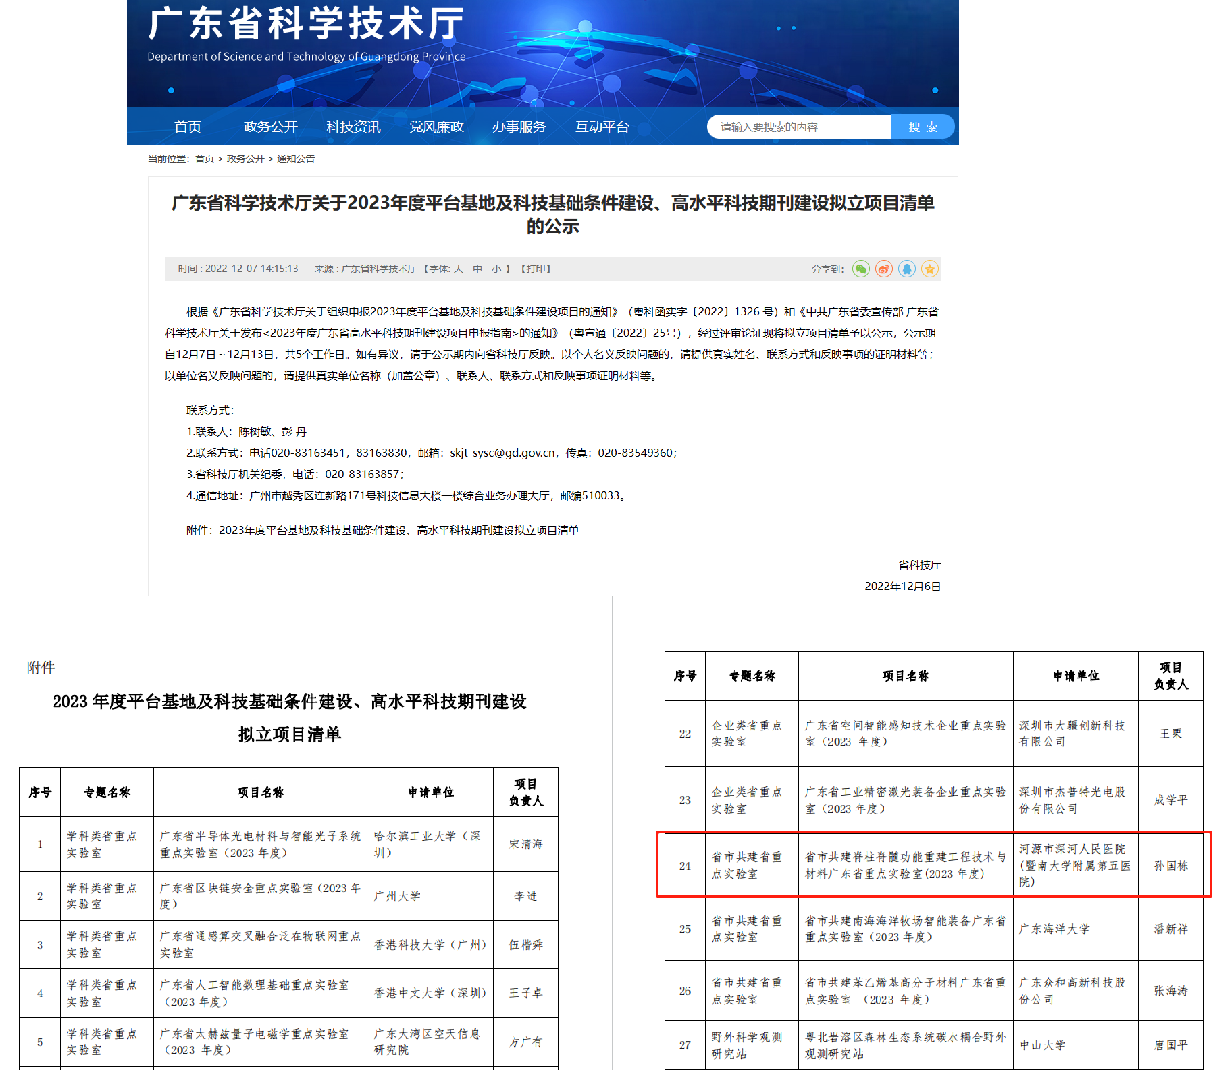The width and height of the screenshot is (1218, 1070).
Task: Click the name 李进 in row 2
Action: click(x=526, y=896)
